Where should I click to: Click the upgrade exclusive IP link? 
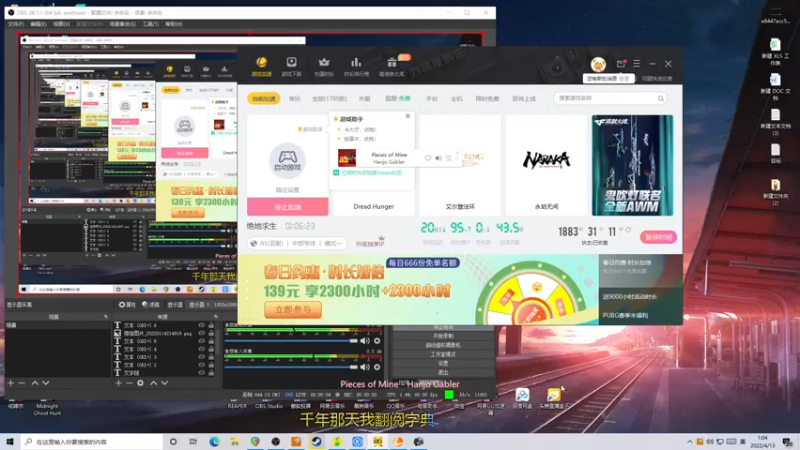click(x=370, y=244)
